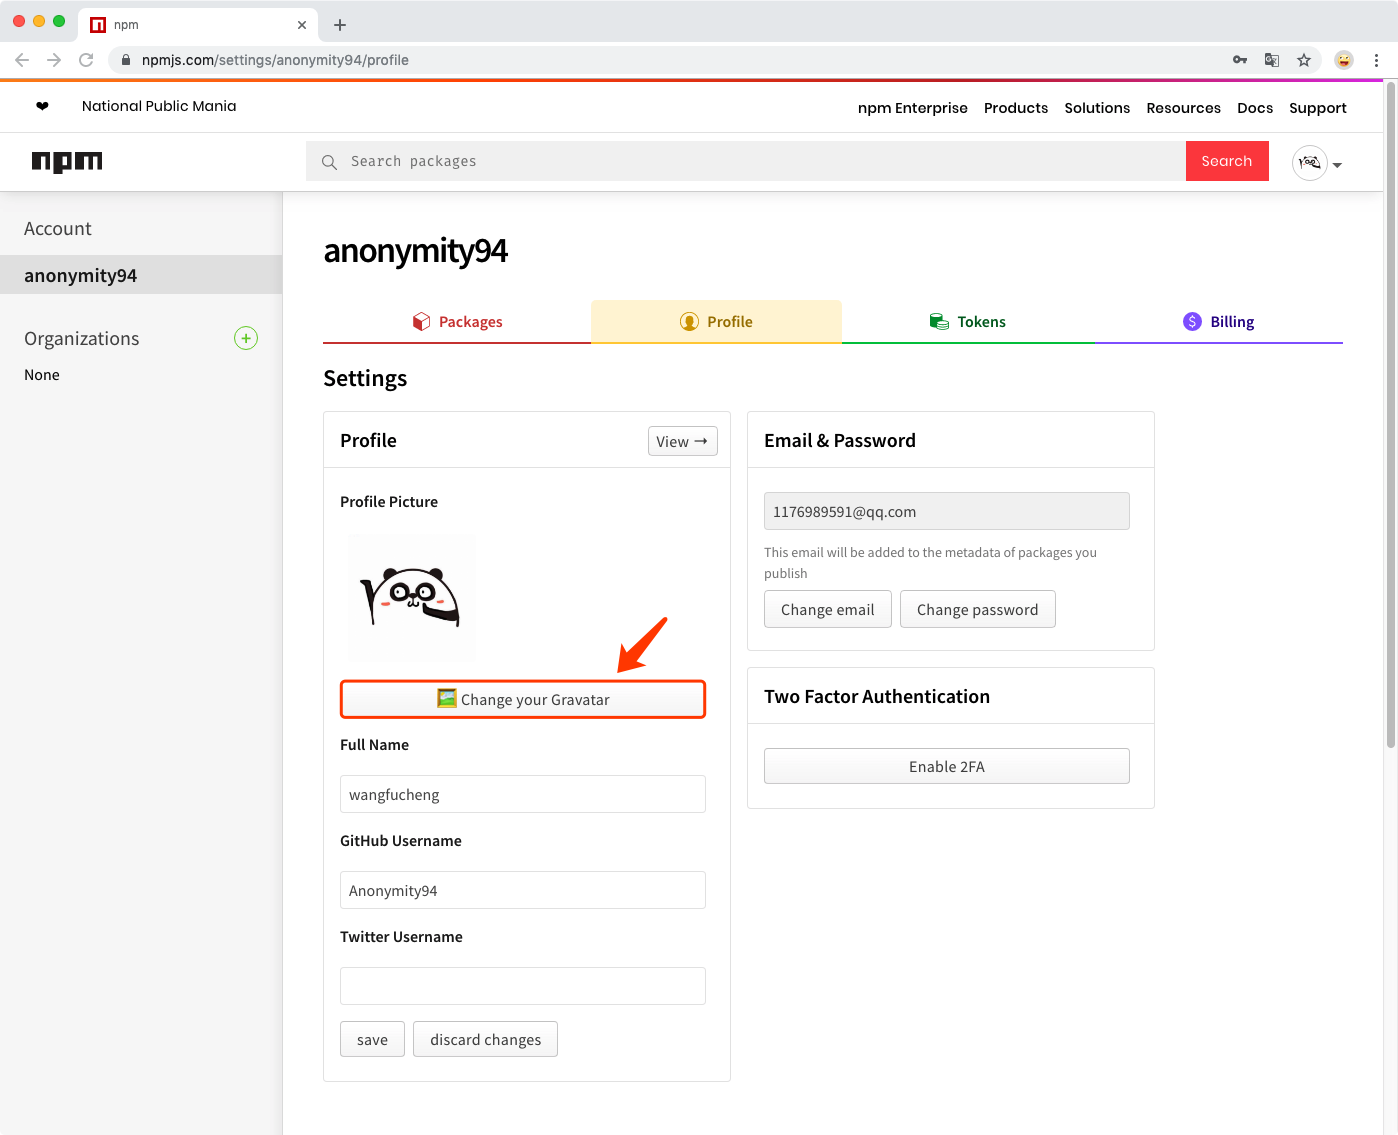The width and height of the screenshot is (1398, 1135).
Task: Switch to the Profile tab
Action: click(716, 321)
